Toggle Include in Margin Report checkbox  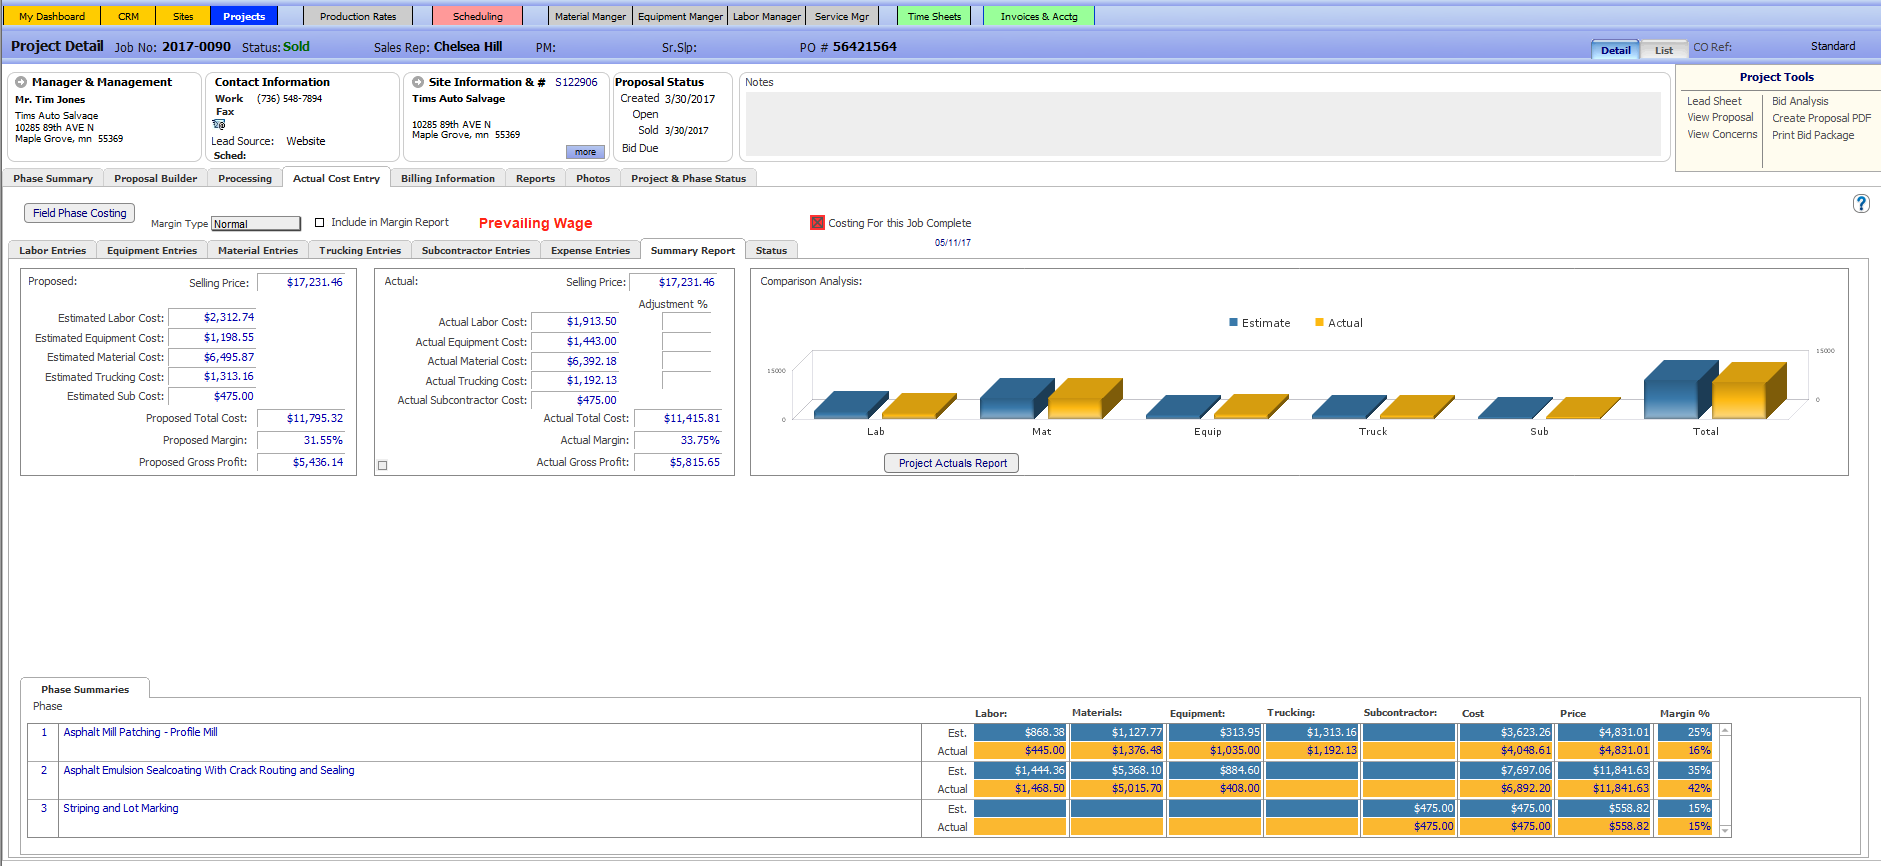[320, 223]
